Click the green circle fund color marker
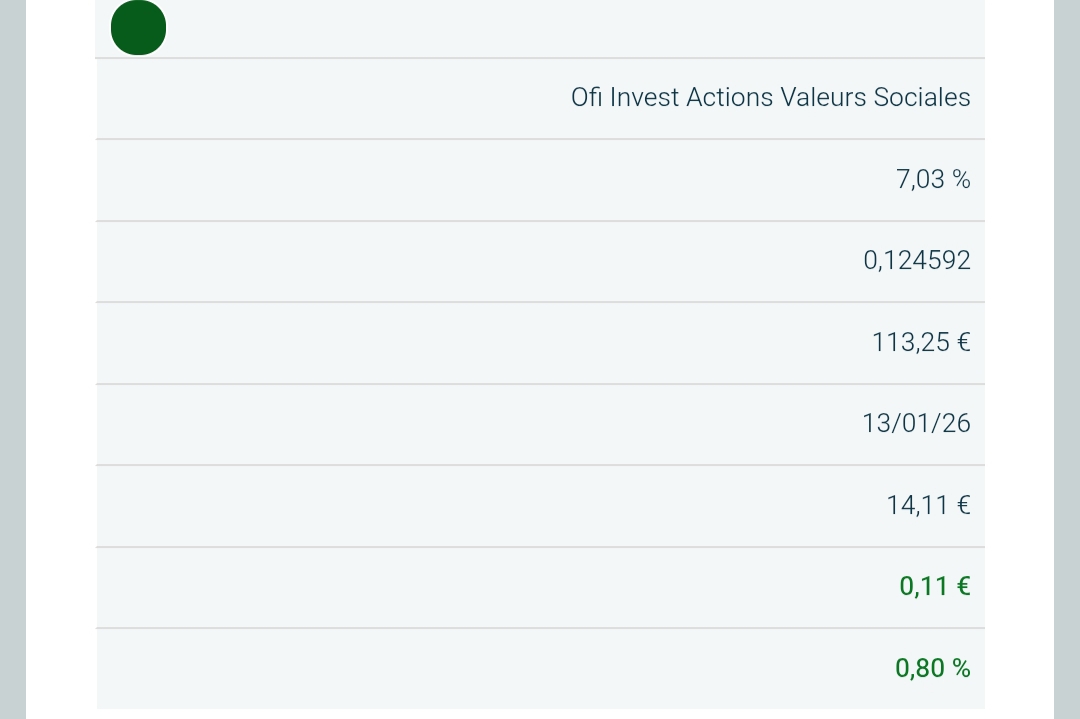 click(138, 28)
